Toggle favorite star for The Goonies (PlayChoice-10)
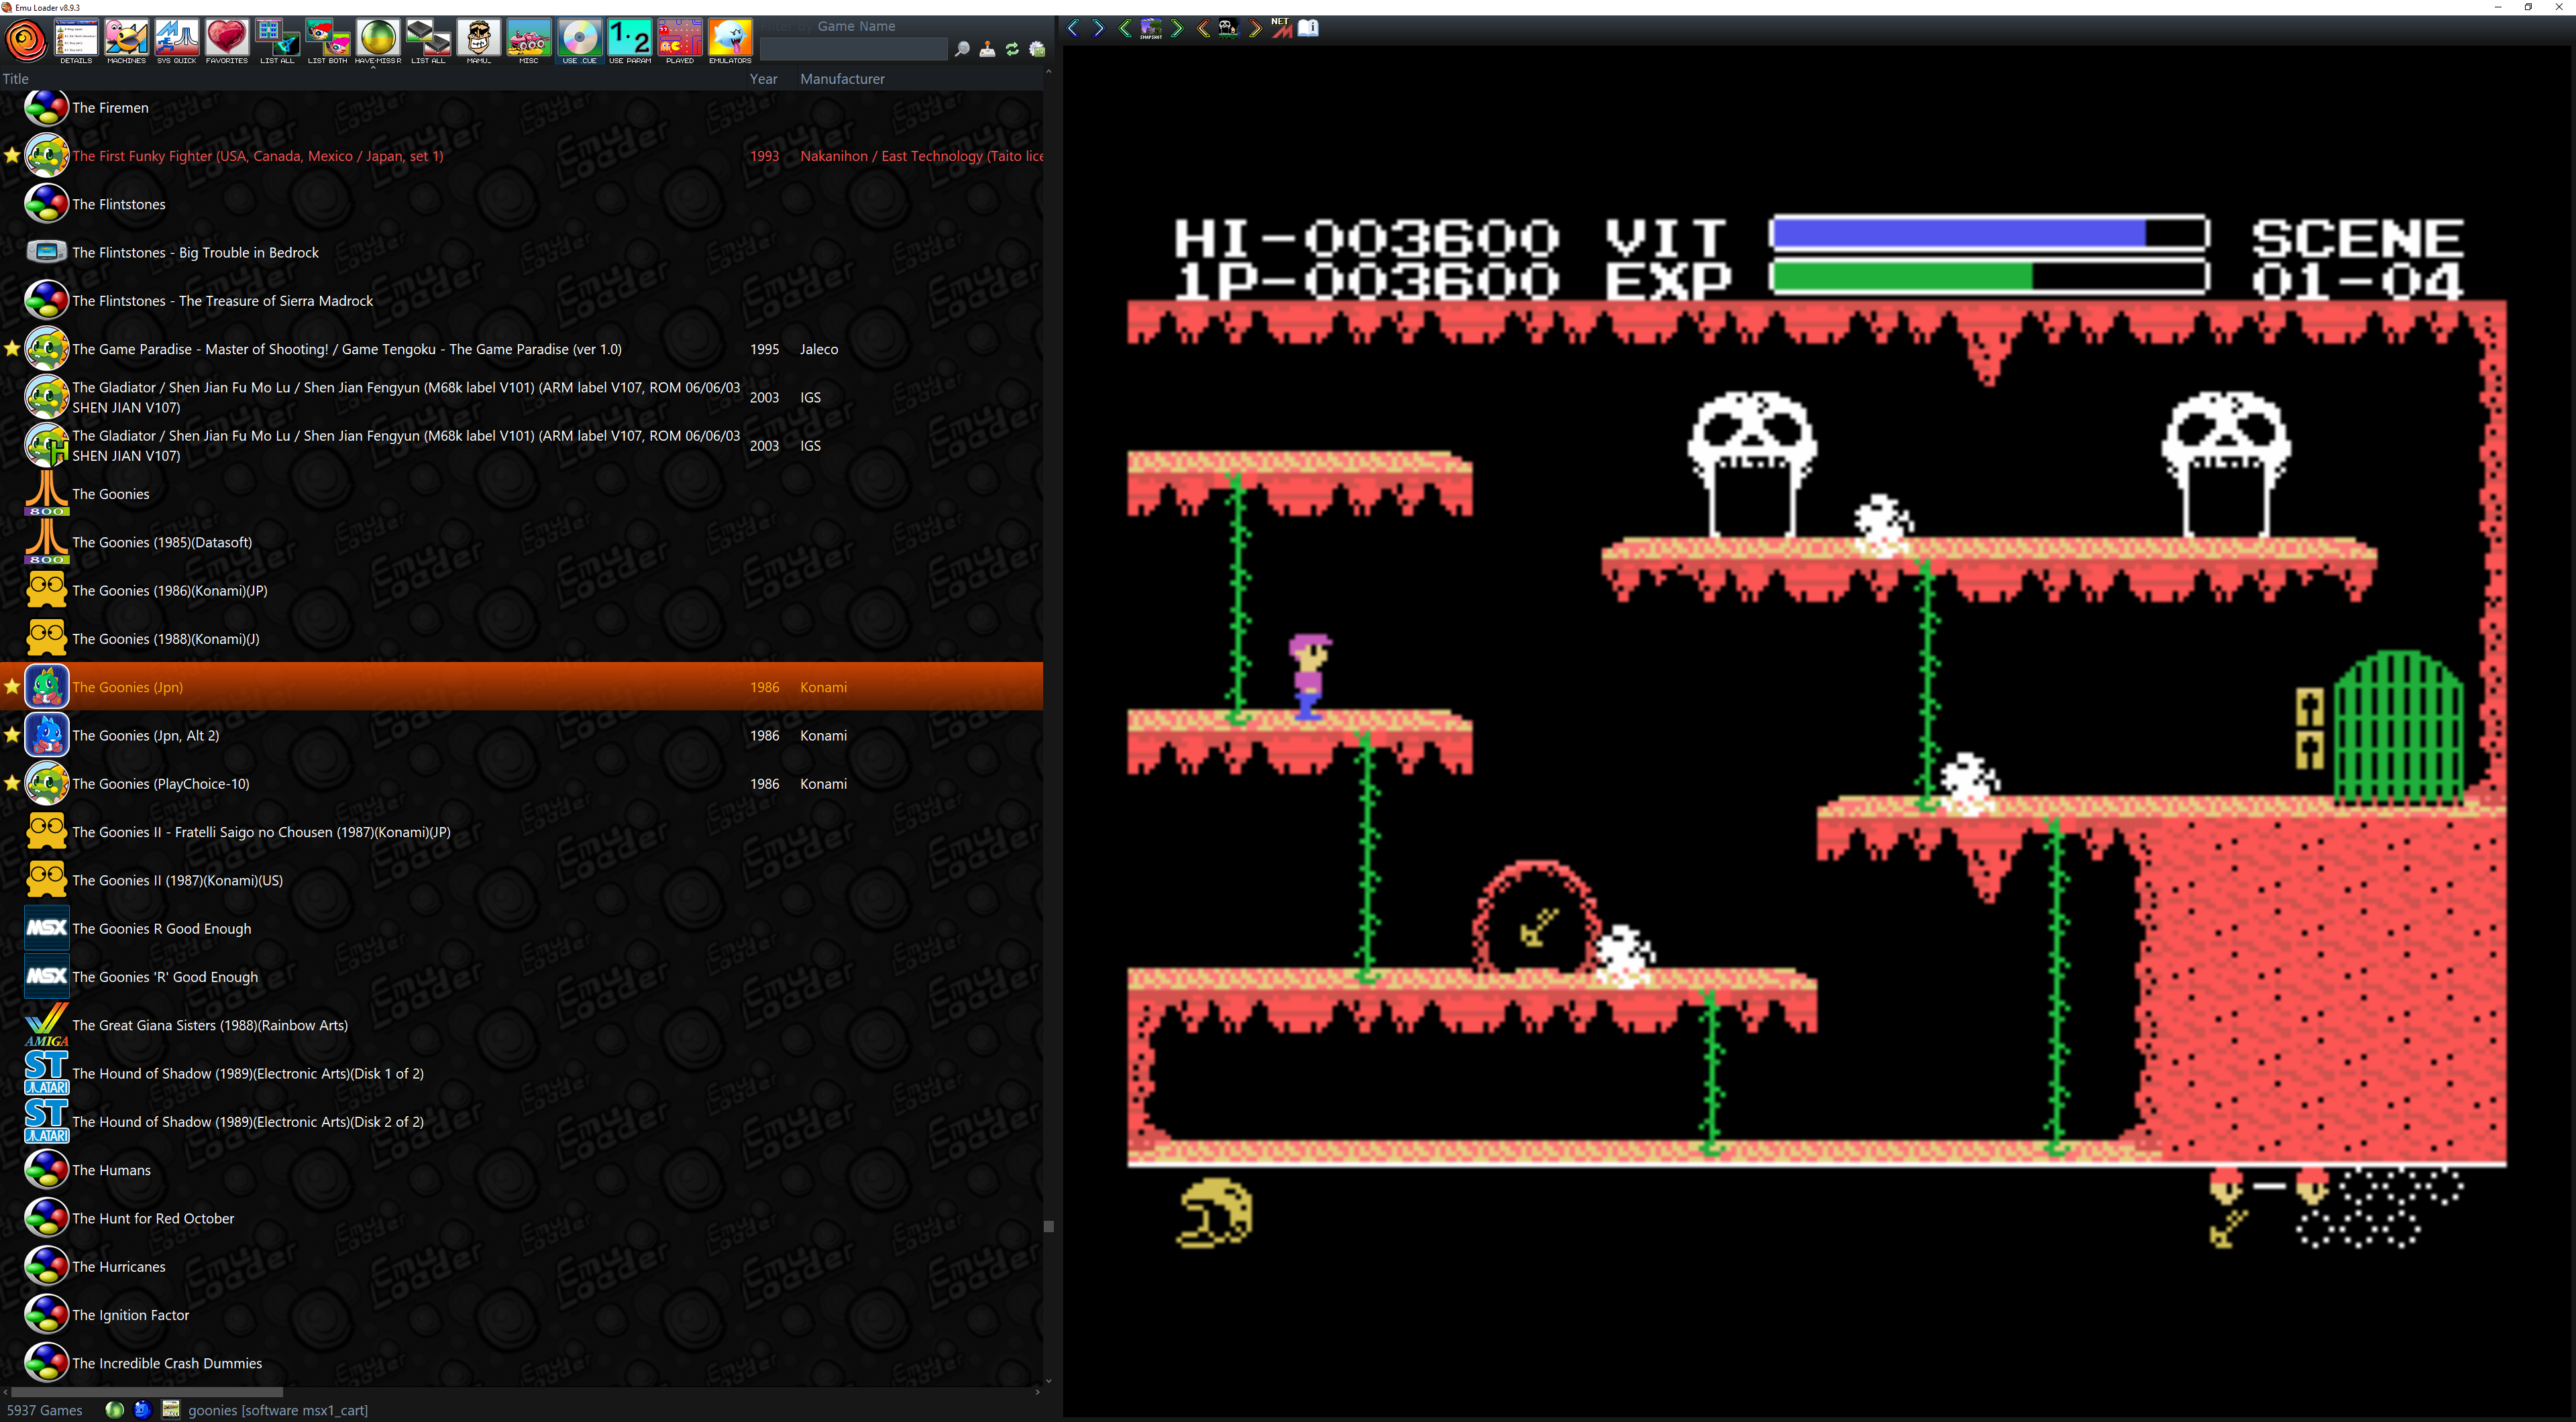 (12, 783)
